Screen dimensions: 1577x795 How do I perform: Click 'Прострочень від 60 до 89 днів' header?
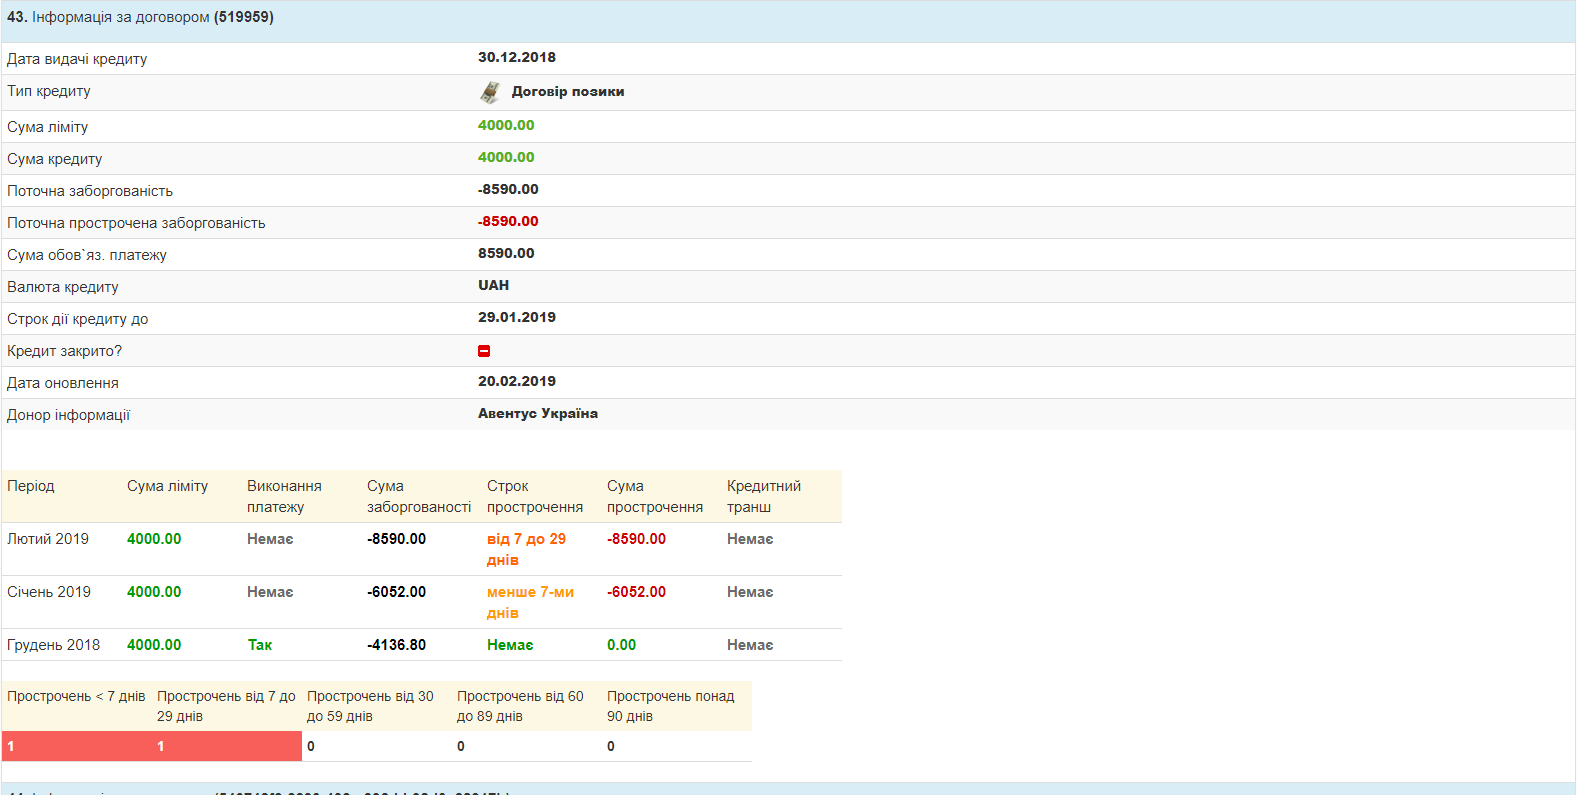(521, 706)
